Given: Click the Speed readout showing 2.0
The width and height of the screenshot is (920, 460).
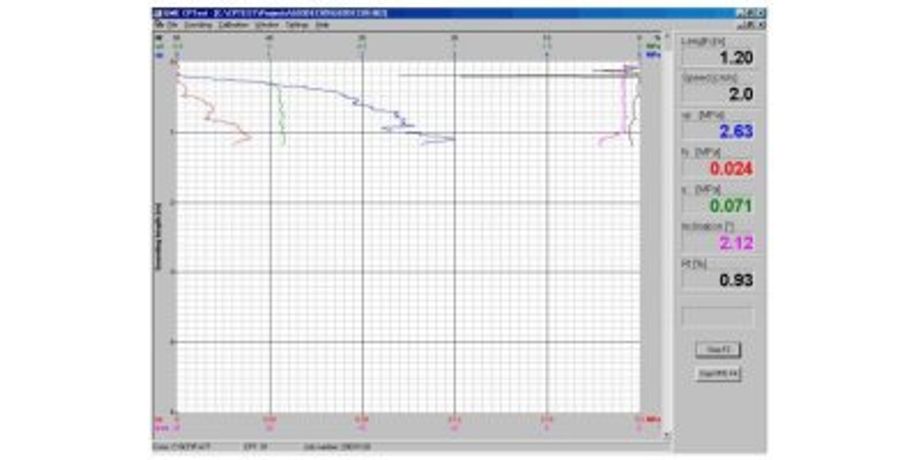Looking at the screenshot, I should click(717, 94).
